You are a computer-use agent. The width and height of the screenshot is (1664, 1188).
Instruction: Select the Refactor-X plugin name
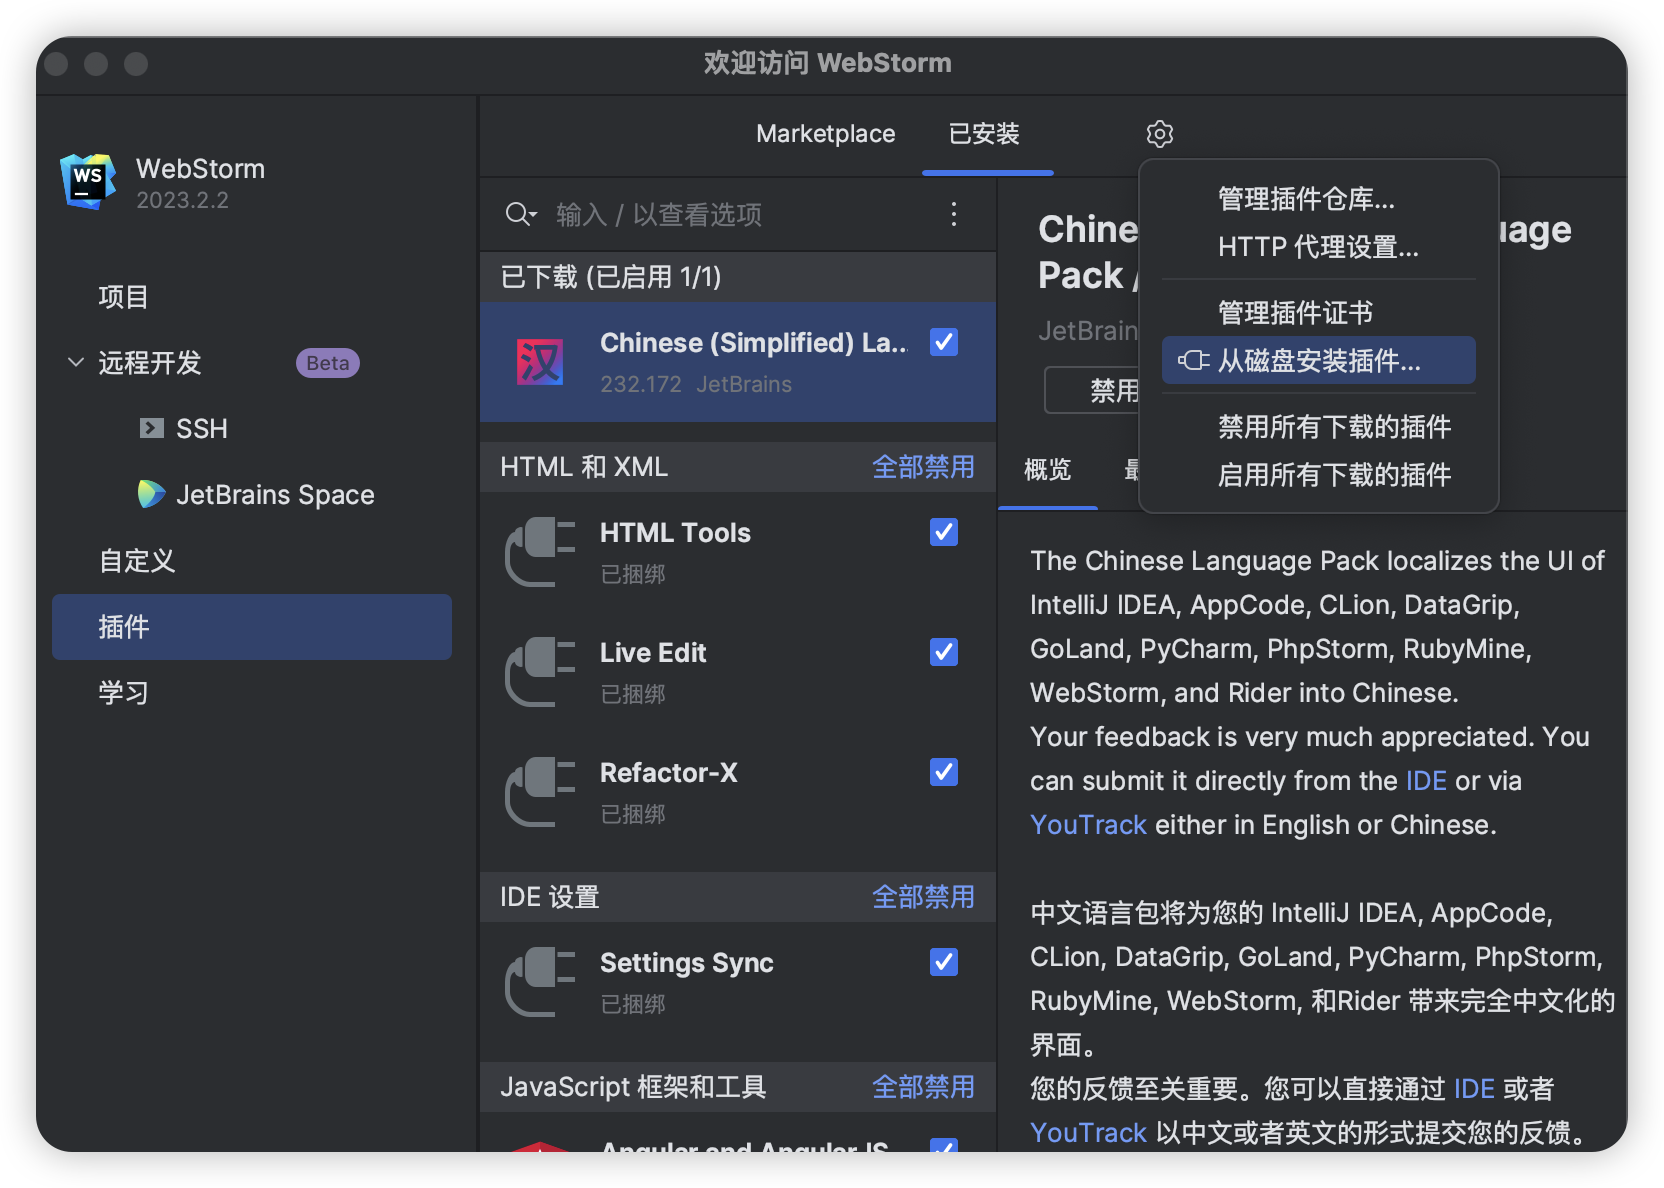[x=669, y=773]
